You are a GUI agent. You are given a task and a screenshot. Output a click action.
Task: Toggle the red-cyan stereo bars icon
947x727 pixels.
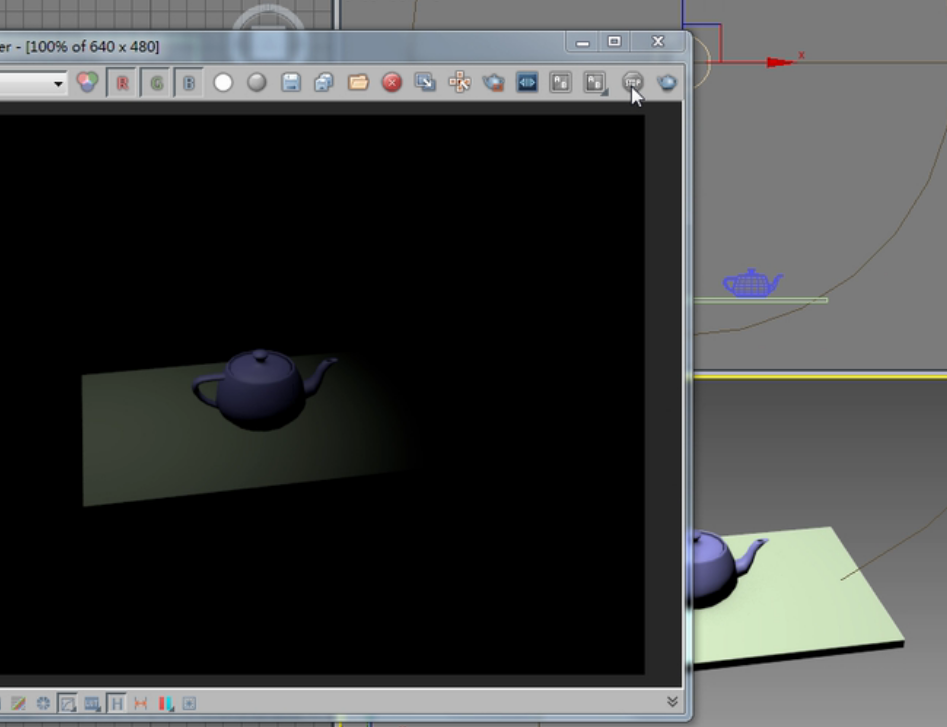point(165,703)
